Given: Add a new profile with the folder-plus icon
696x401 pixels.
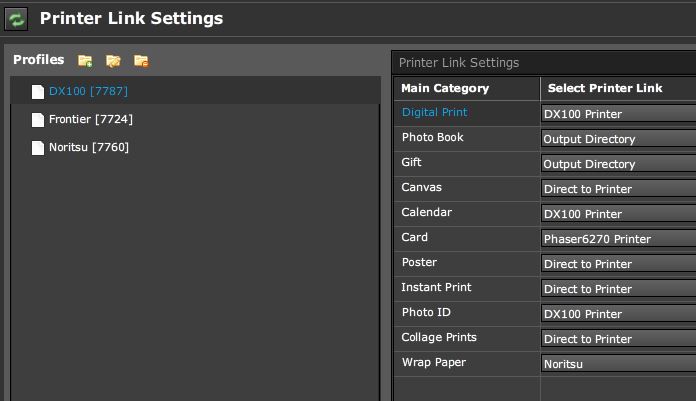Looking at the screenshot, I should [85, 61].
